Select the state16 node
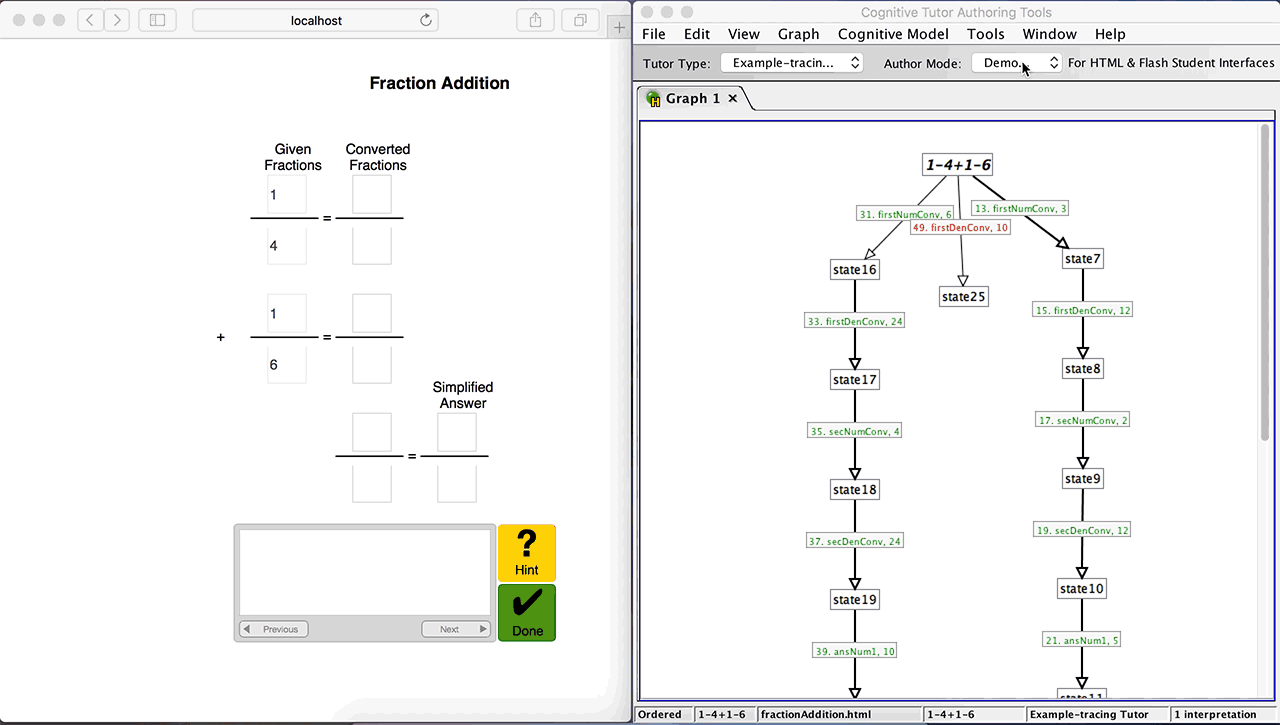The height and width of the screenshot is (725, 1280). click(855, 269)
